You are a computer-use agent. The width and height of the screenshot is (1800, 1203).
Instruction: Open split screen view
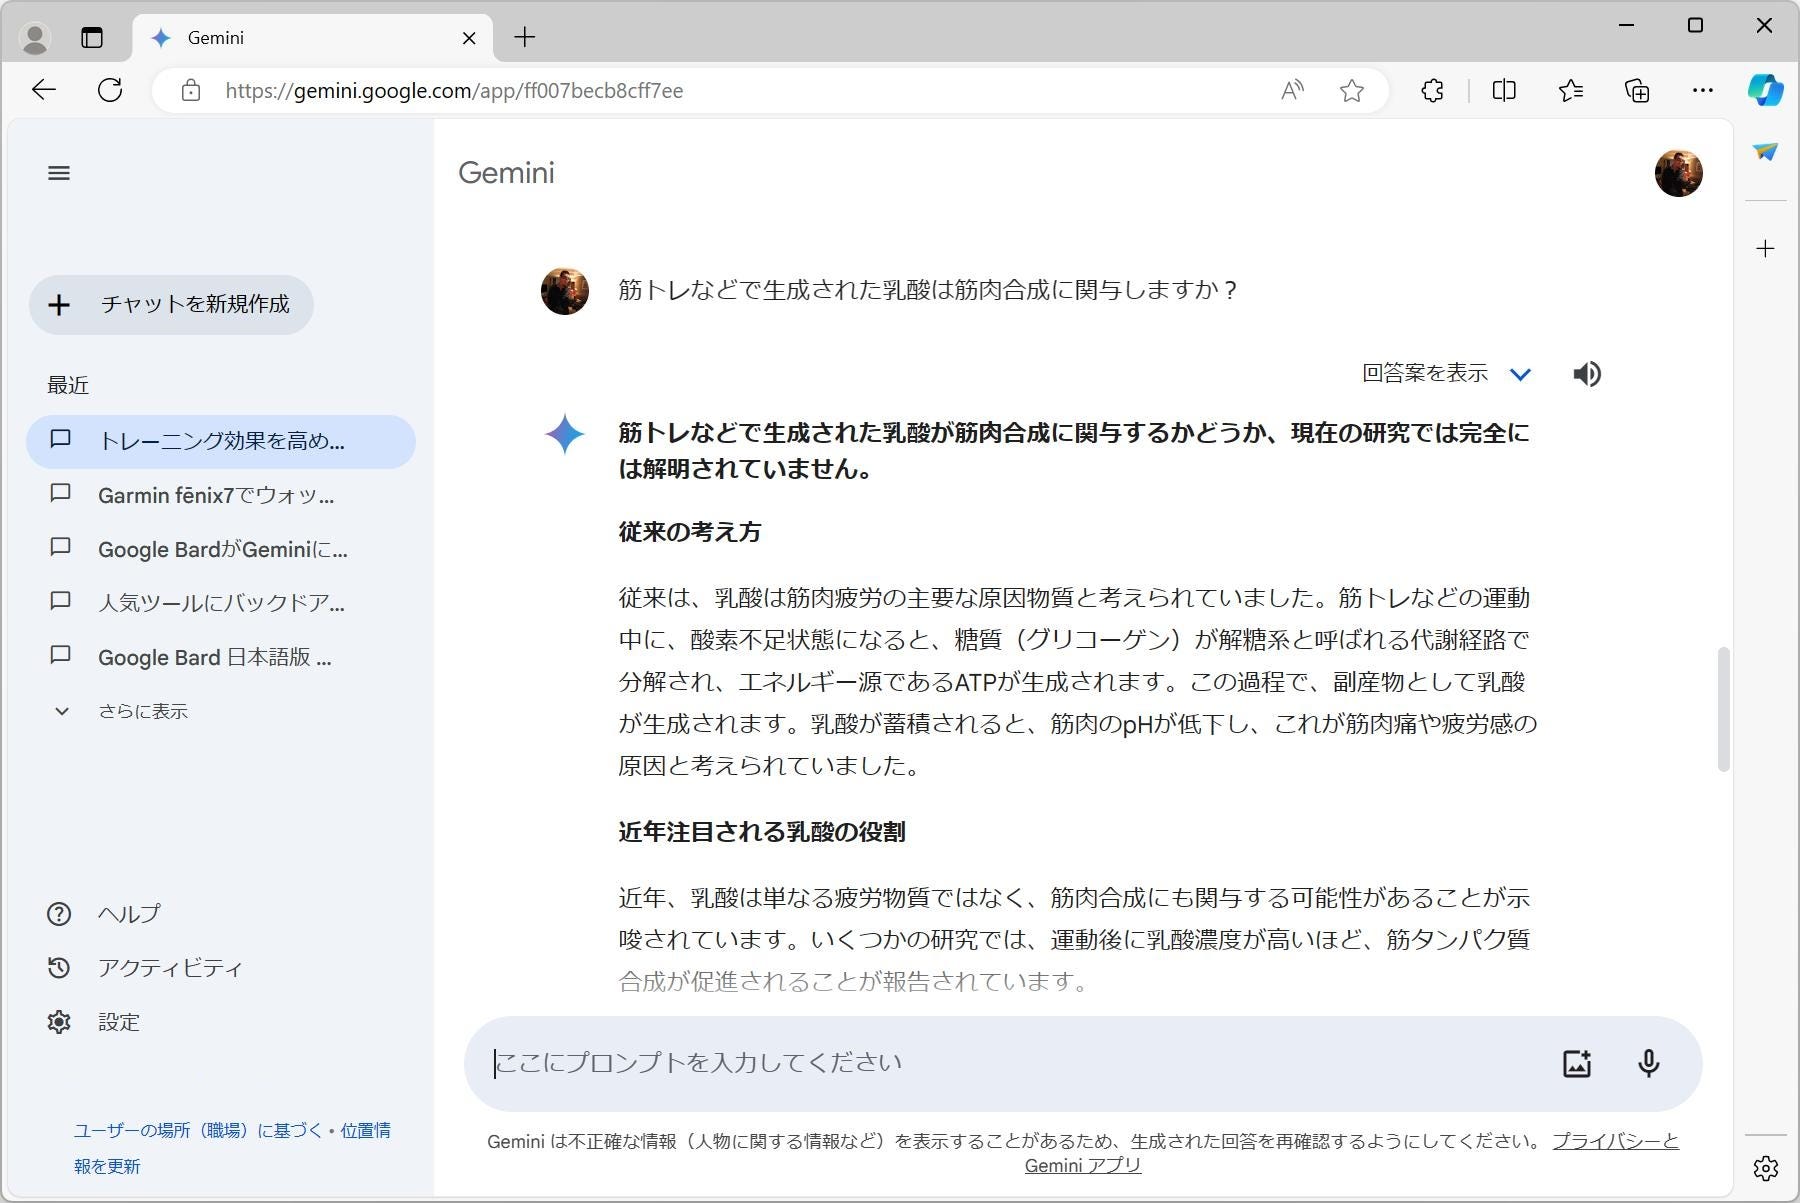[1504, 91]
